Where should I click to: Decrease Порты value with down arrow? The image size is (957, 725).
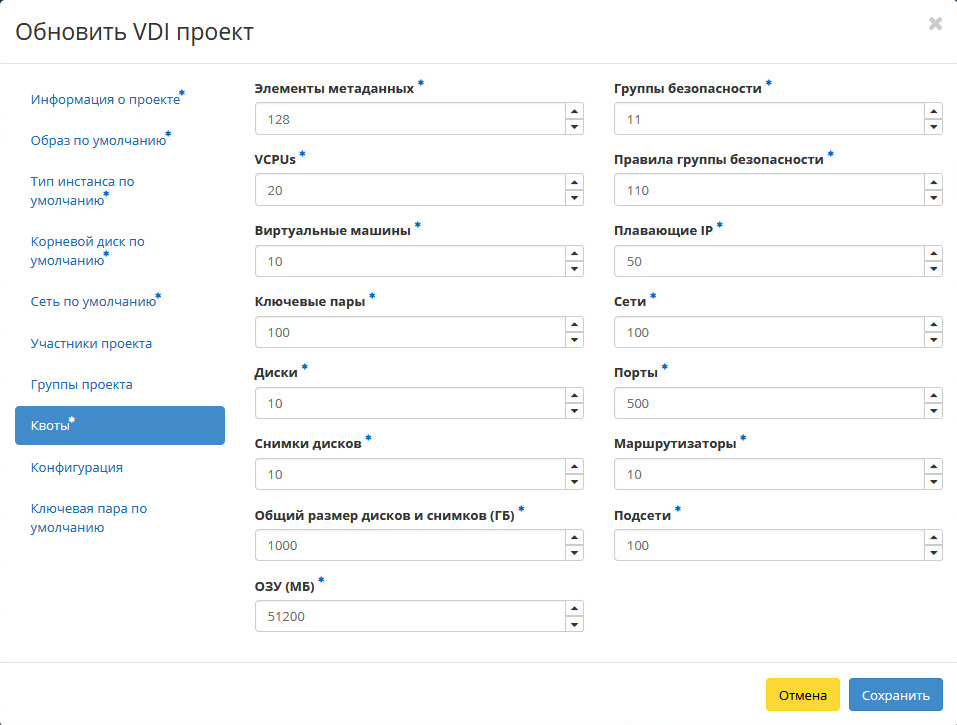(933, 411)
